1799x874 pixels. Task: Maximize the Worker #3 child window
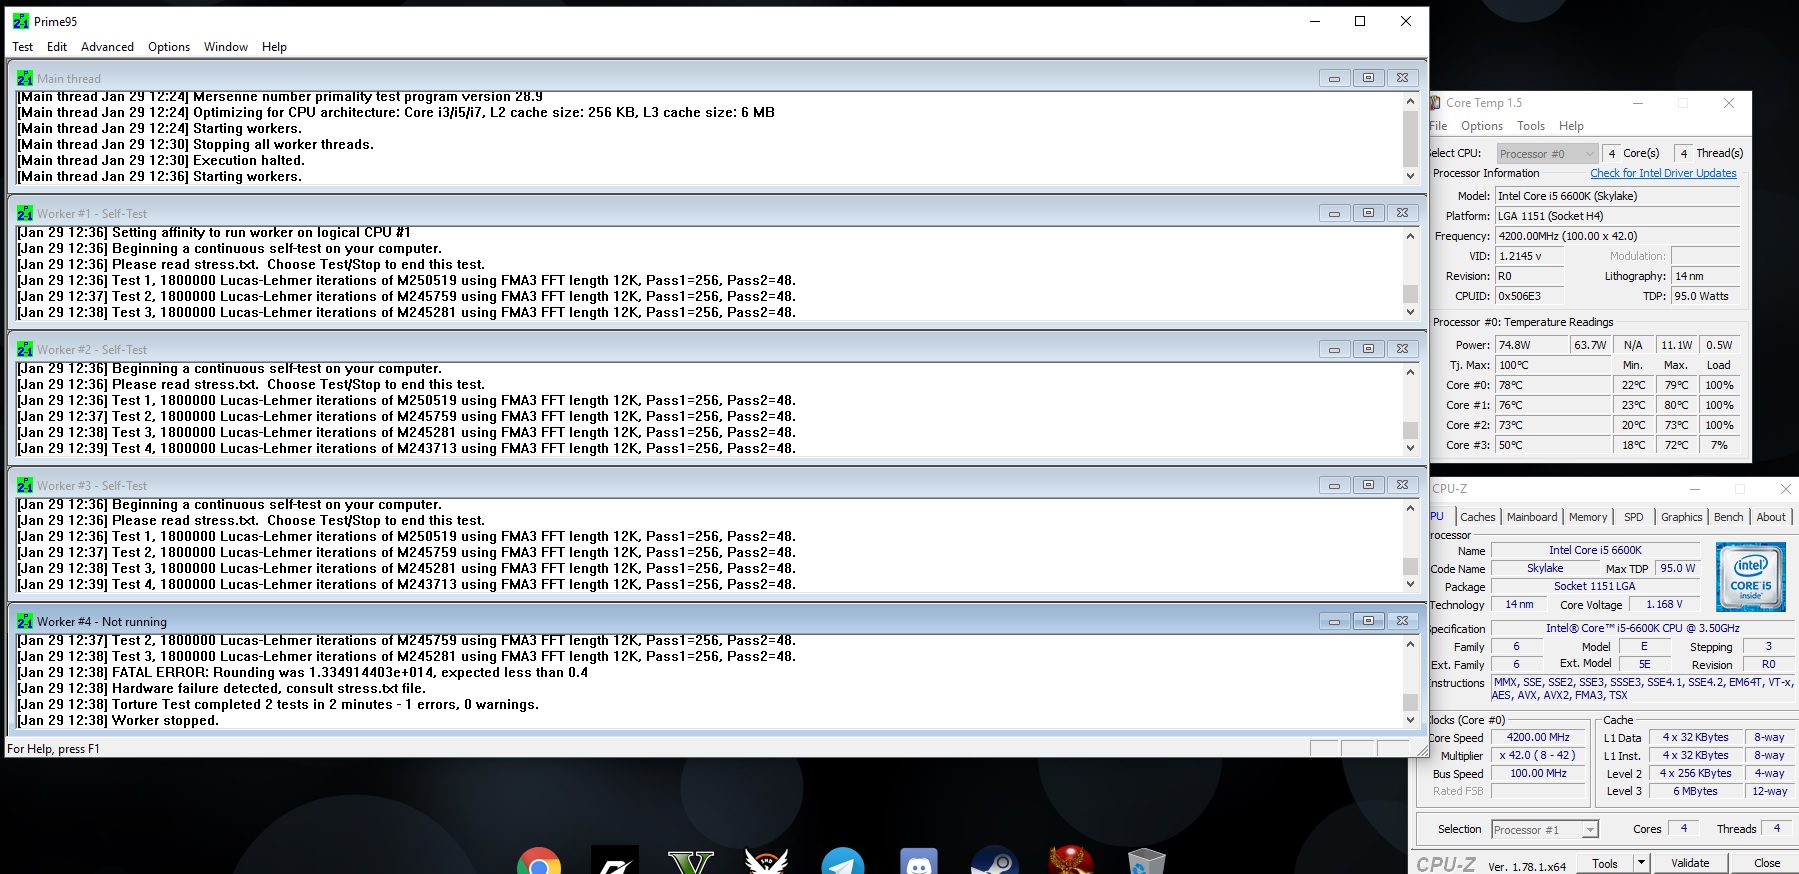click(1368, 485)
